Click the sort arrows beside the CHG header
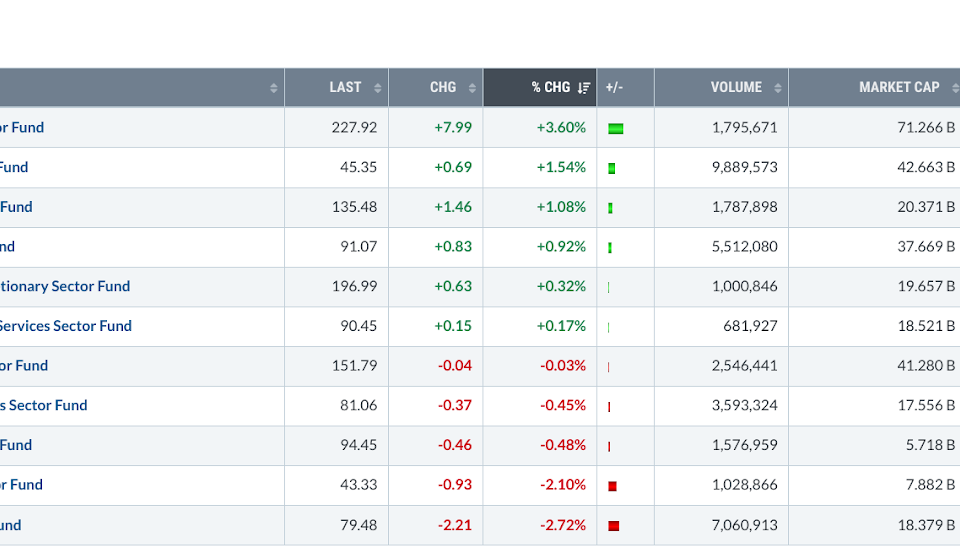The height and width of the screenshot is (548, 960). [x=472, y=88]
